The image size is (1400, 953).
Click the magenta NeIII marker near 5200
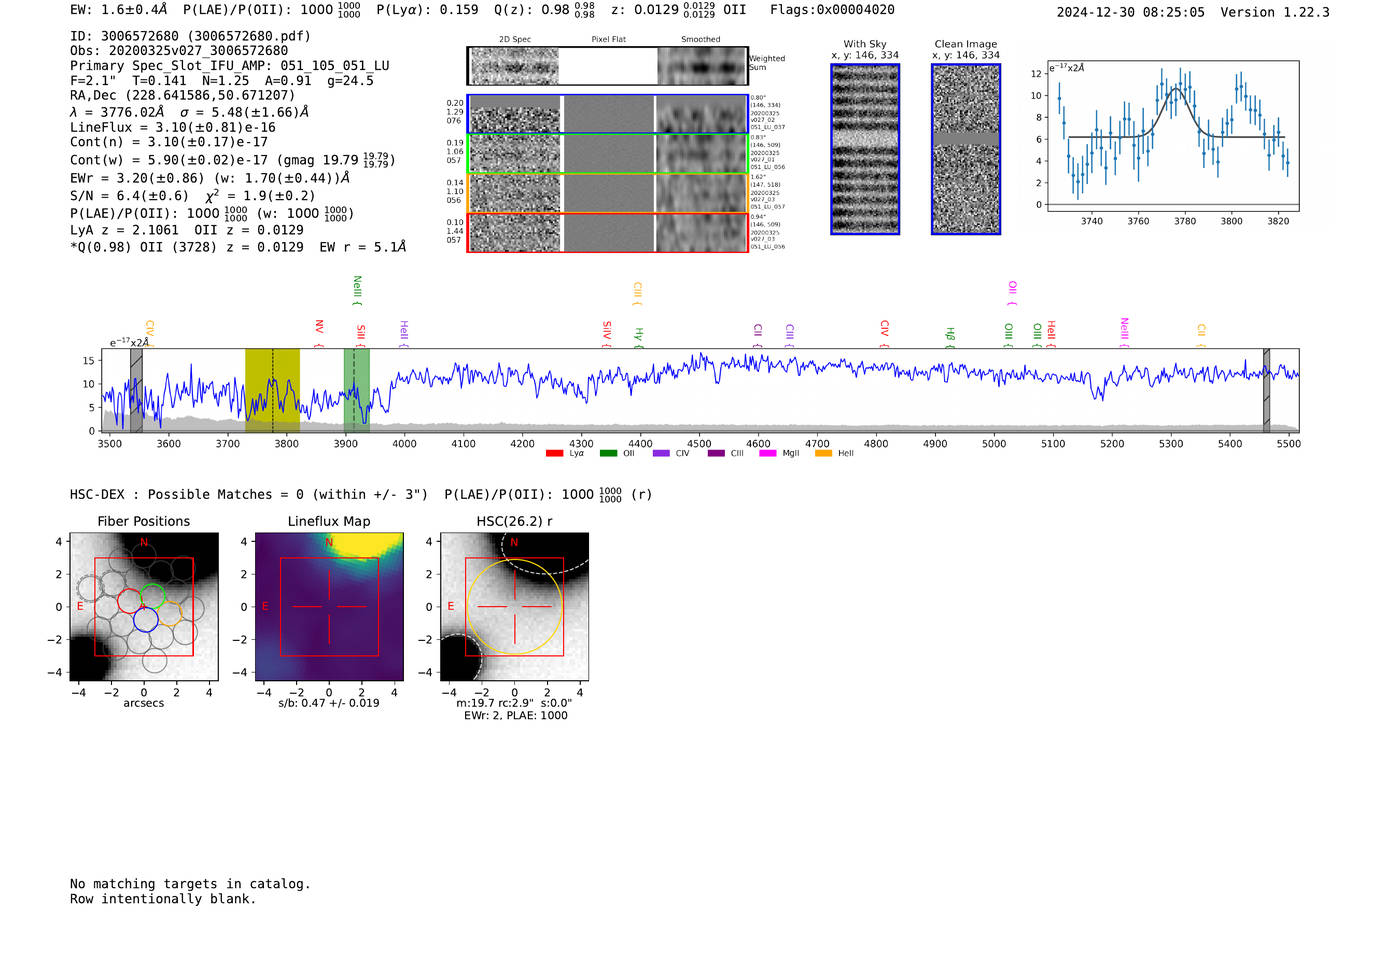[1124, 328]
